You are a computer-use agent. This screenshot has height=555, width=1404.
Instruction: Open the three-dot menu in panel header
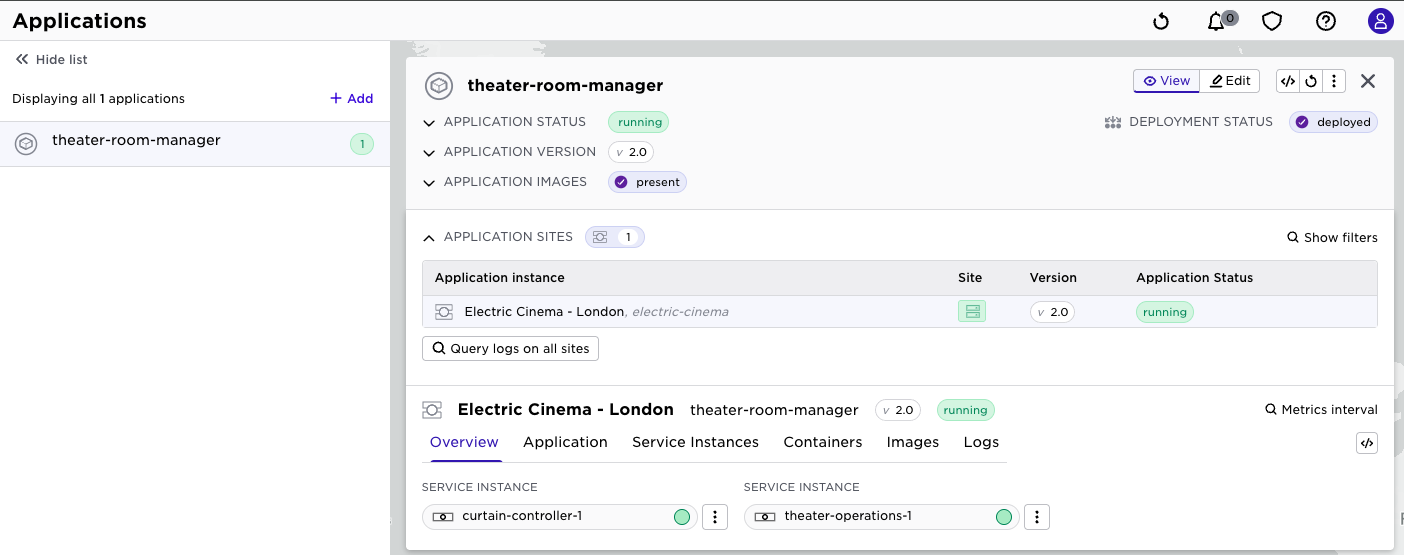pyautogui.click(x=1334, y=81)
